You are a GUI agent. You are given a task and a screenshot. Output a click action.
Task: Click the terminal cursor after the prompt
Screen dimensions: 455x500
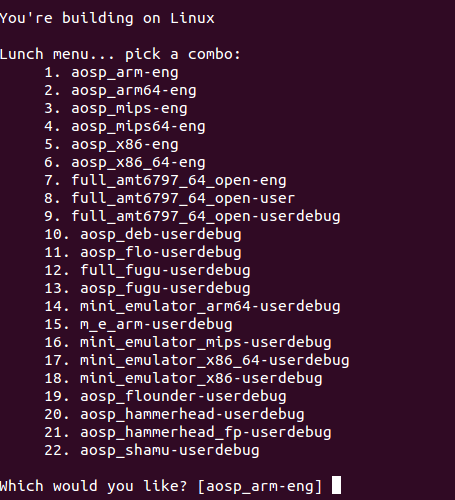pyautogui.click(x=337, y=485)
